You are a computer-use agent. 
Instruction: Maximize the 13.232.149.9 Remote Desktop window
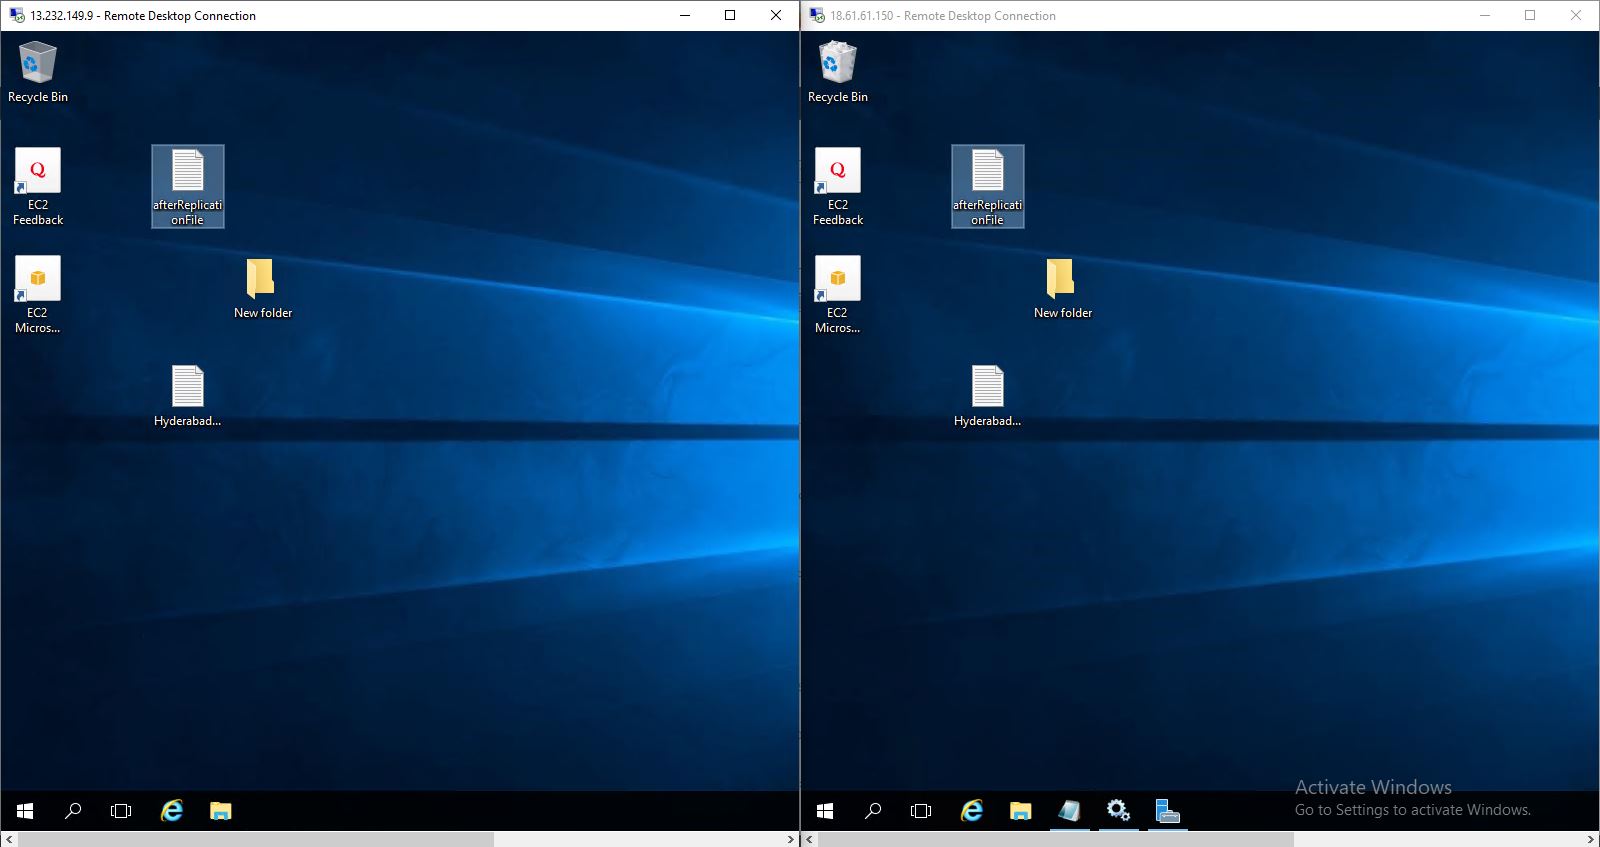click(730, 15)
